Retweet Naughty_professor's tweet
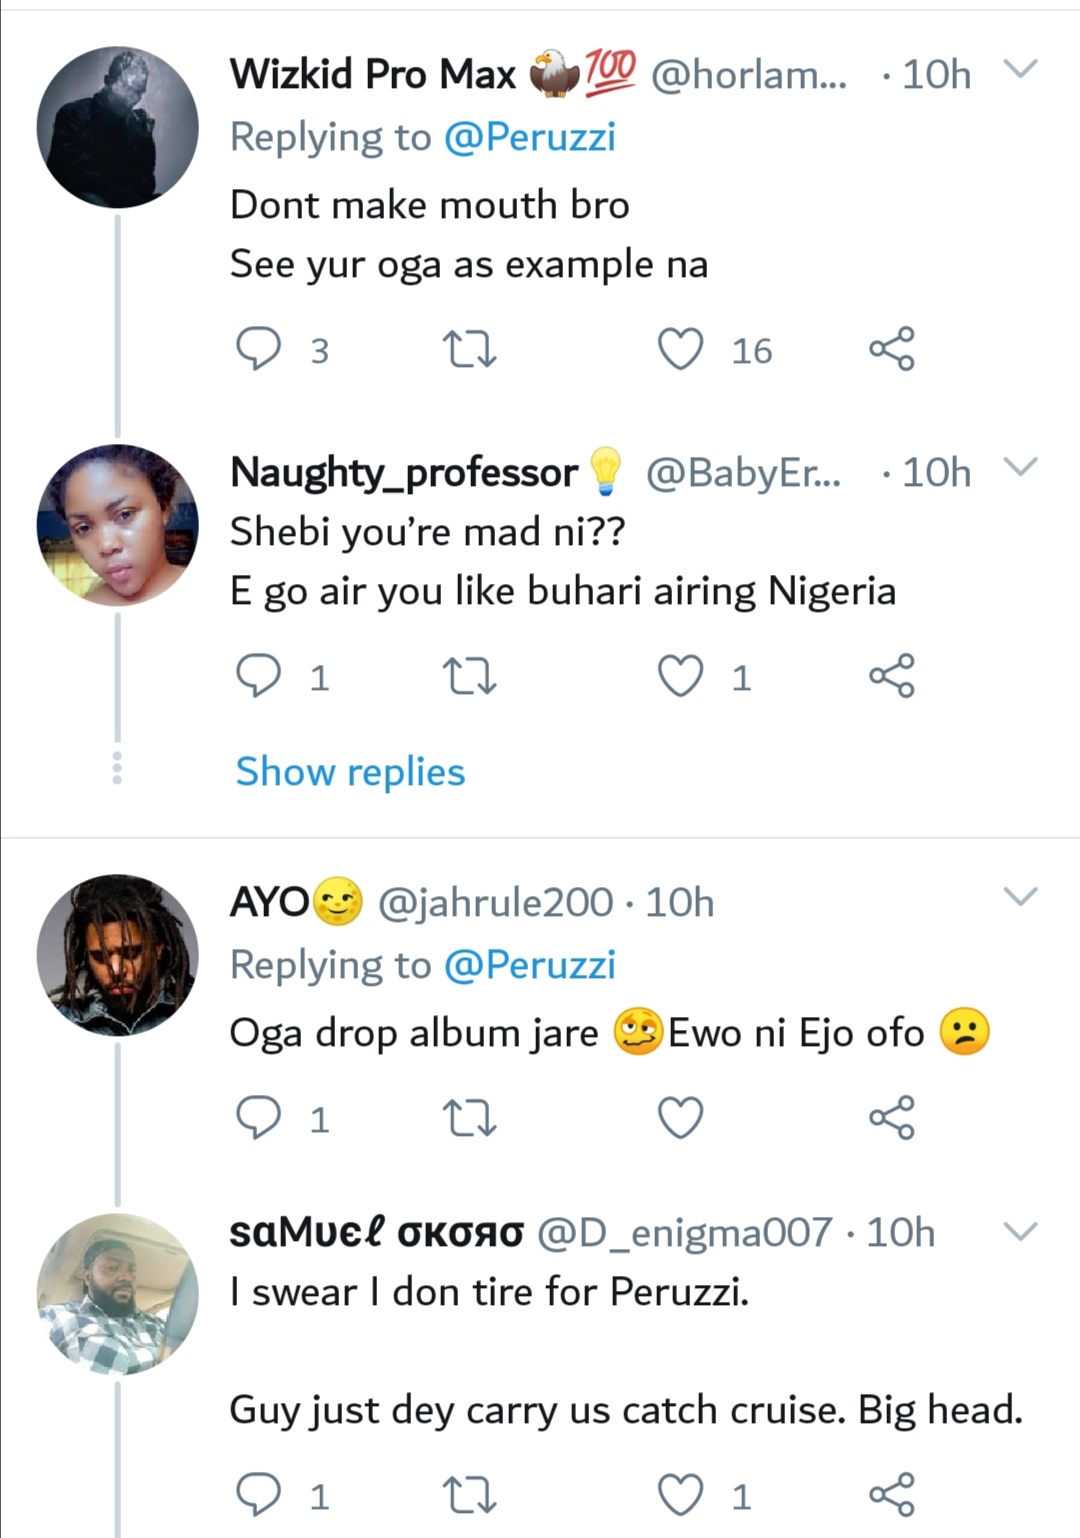 tap(469, 677)
